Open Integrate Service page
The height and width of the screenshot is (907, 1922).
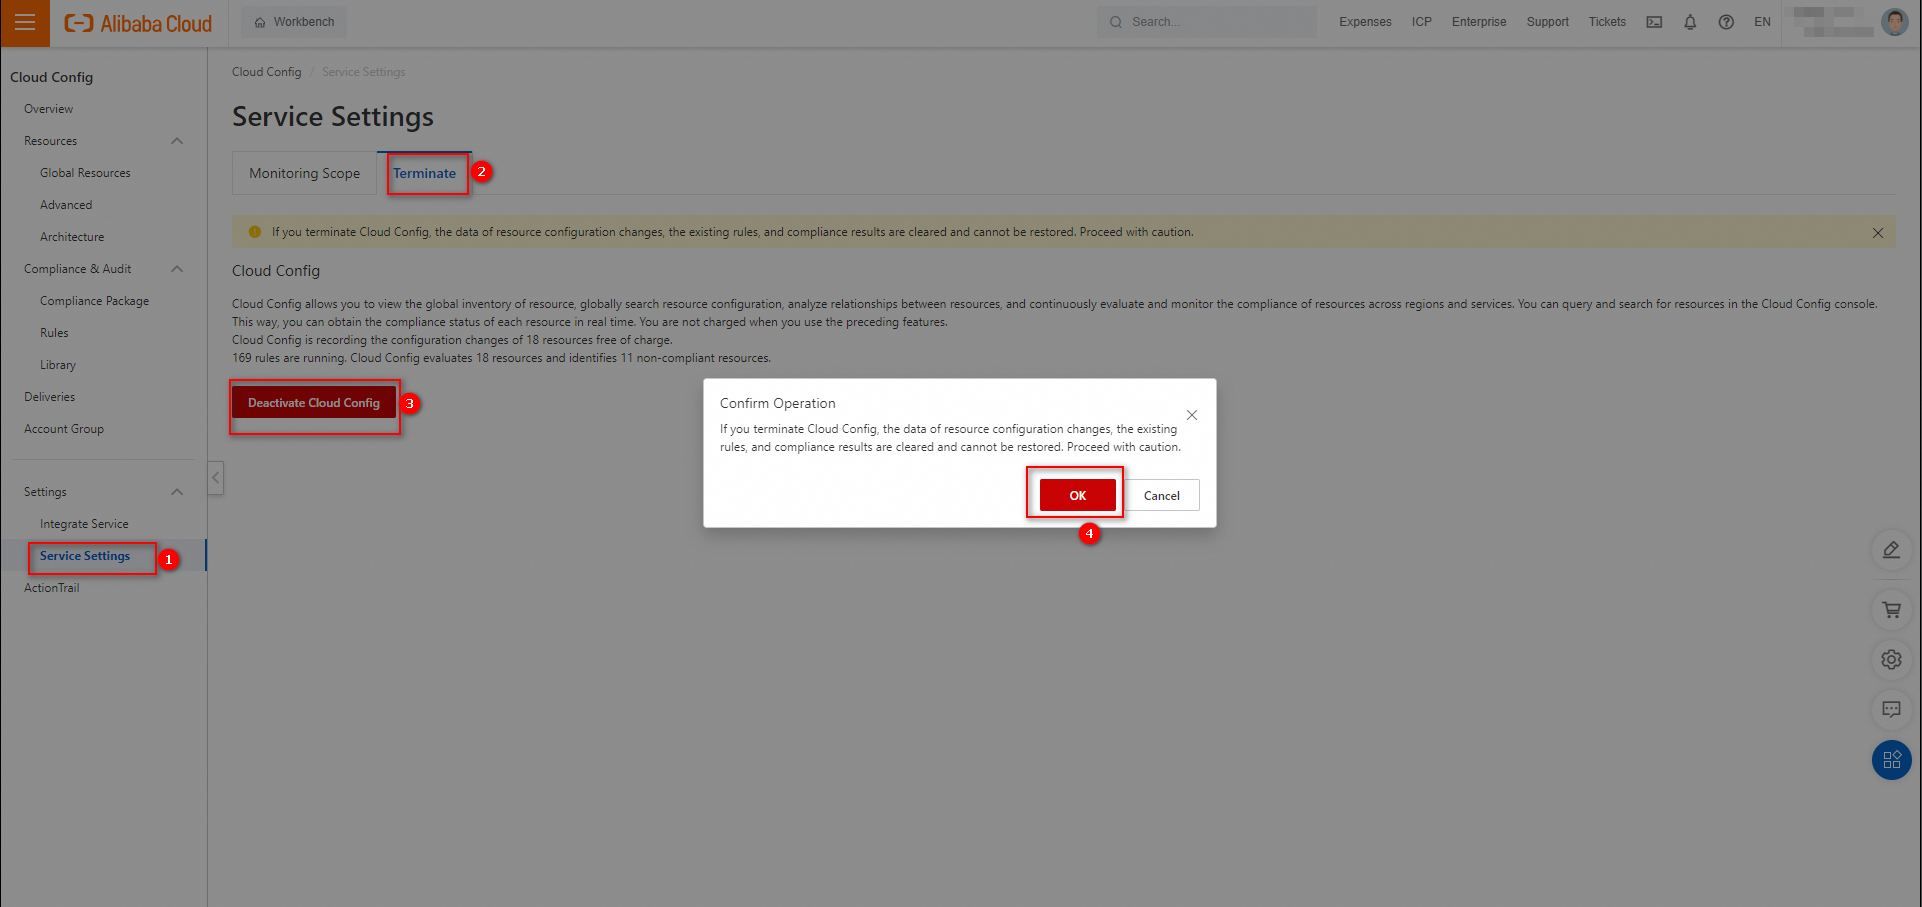click(84, 524)
